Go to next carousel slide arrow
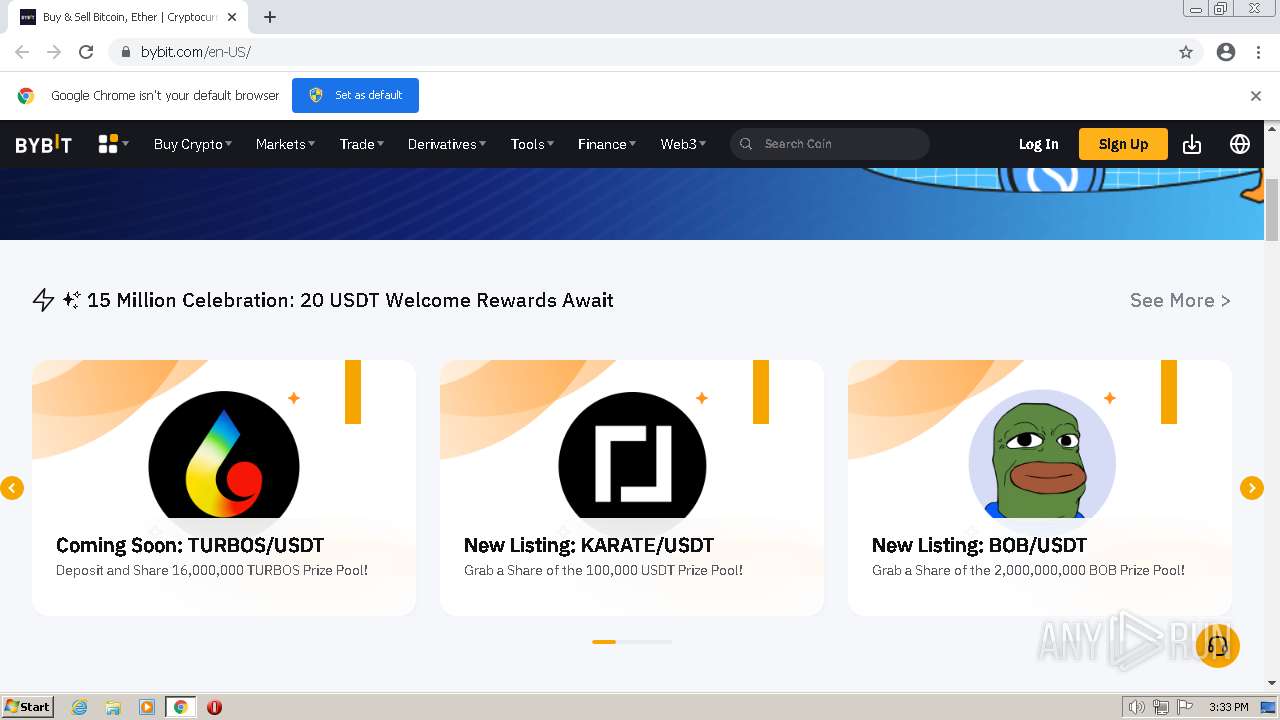Viewport: 1280px width, 720px height. 1252,488
